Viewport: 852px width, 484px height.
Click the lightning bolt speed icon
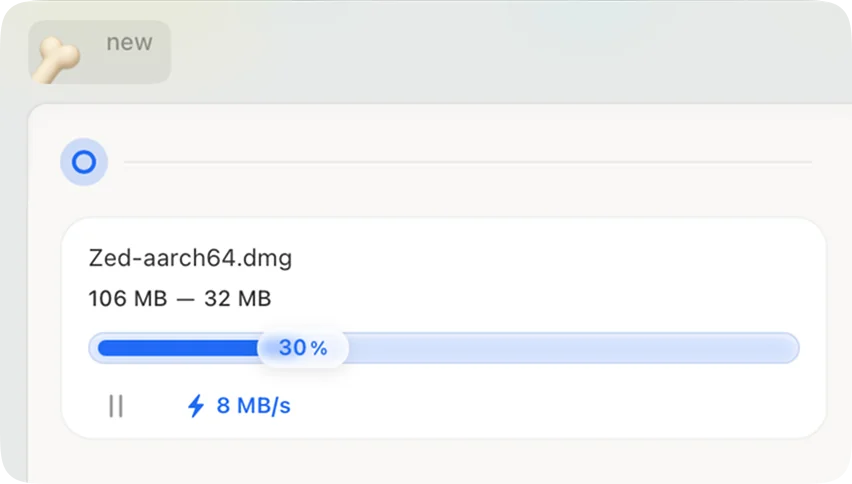click(x=196, y=405)
